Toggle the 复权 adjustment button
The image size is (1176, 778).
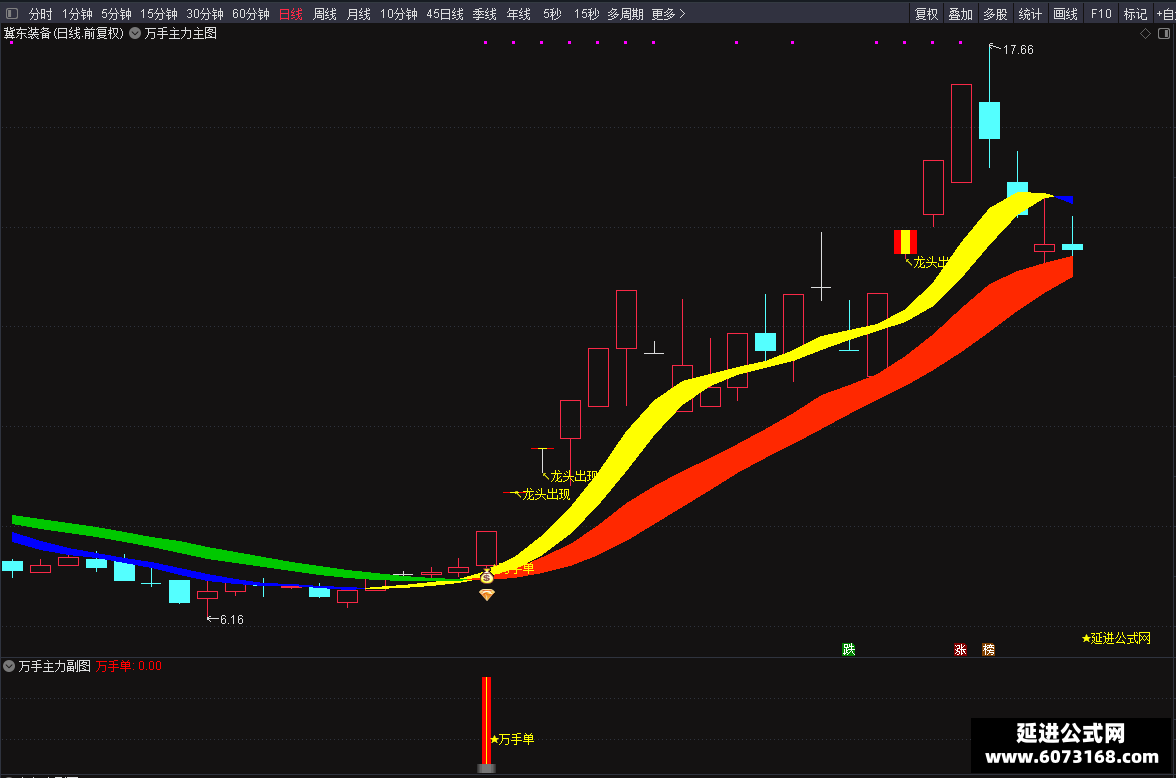tap(926, 14)
